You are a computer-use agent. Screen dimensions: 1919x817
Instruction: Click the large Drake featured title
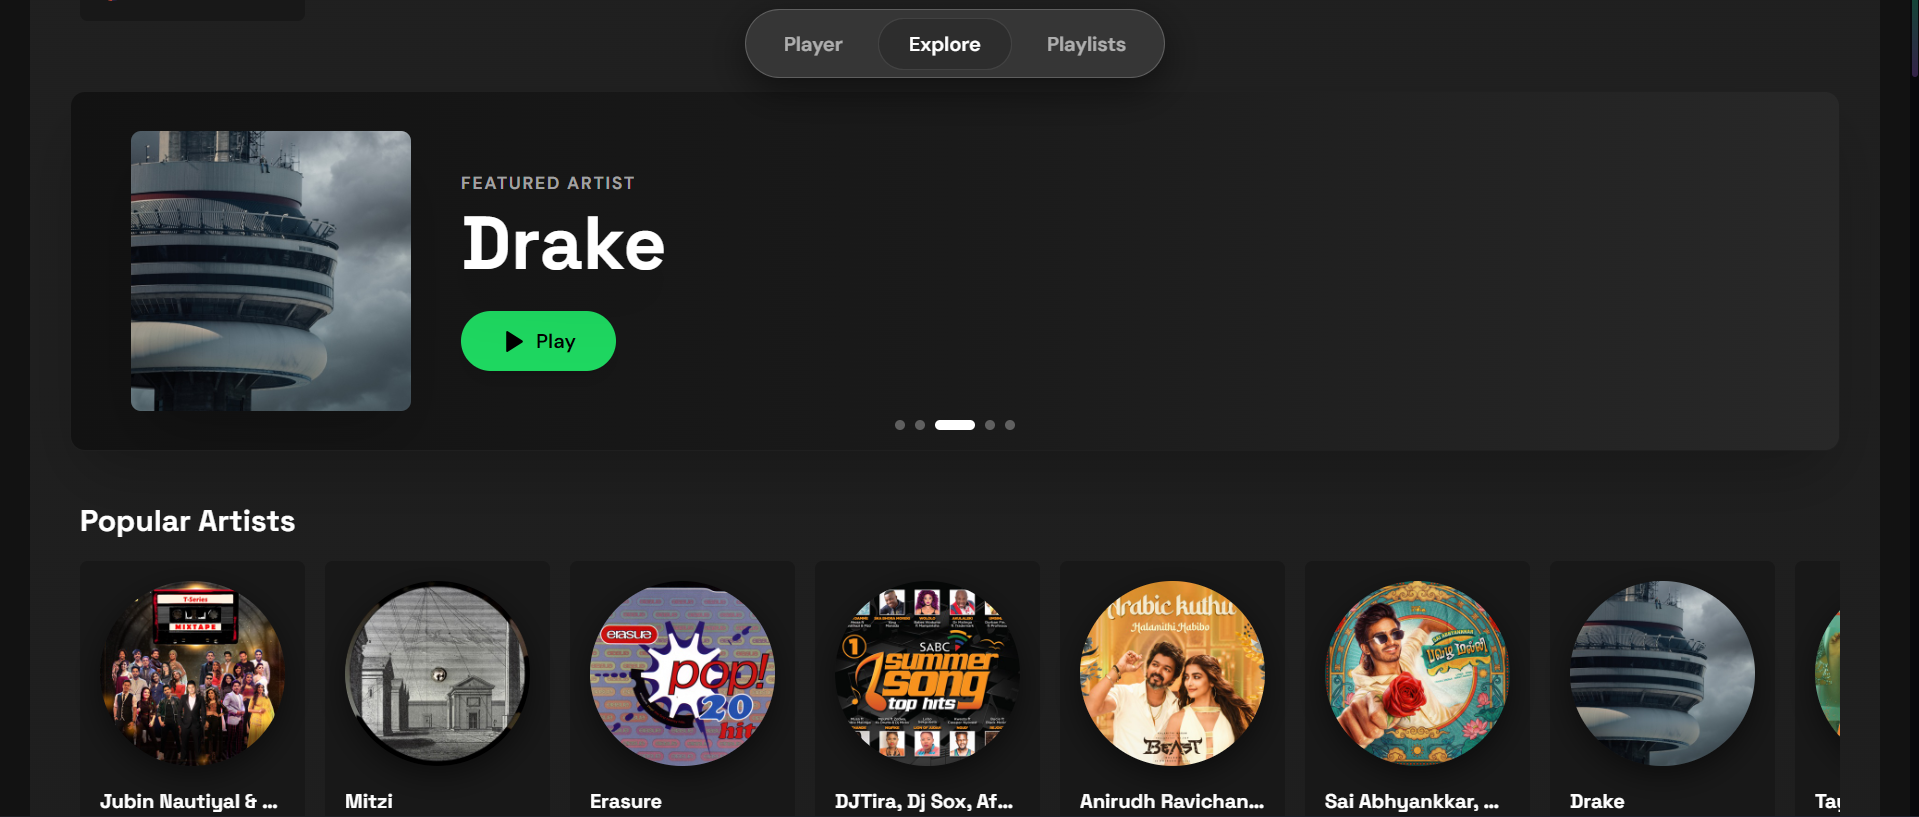click(x=563, y=244)
